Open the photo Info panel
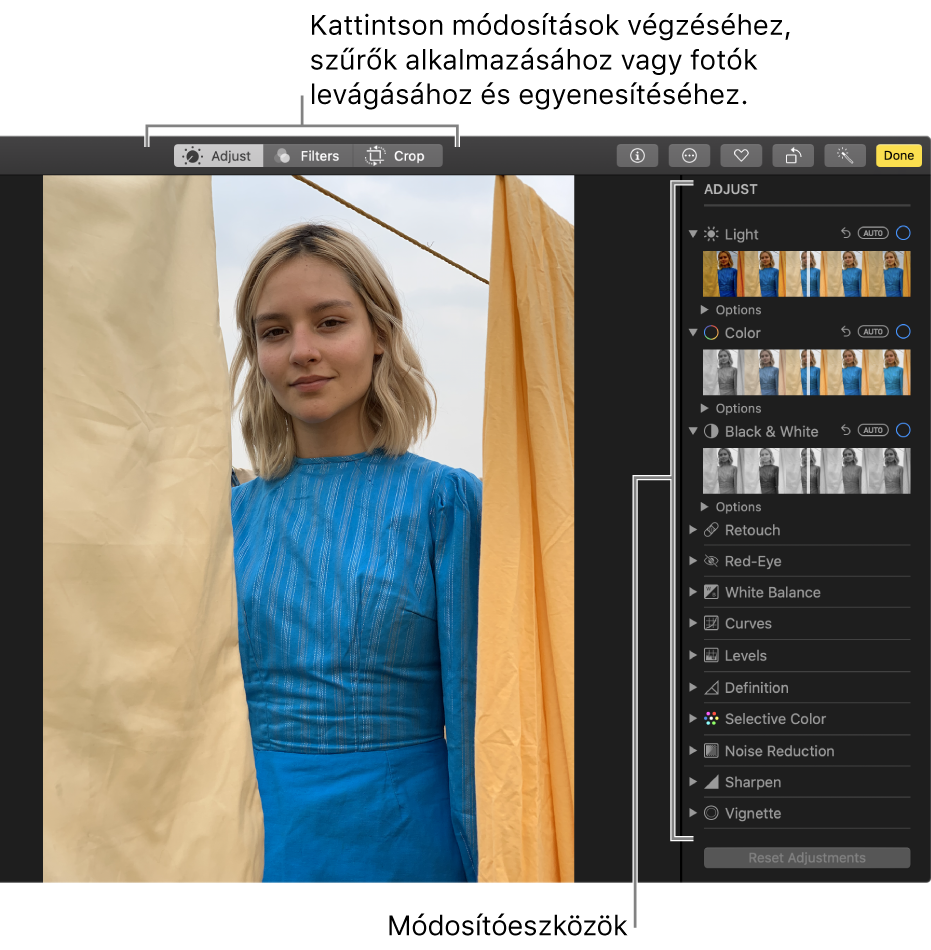This screenshot has width=931, height=950. coord(637,156)
